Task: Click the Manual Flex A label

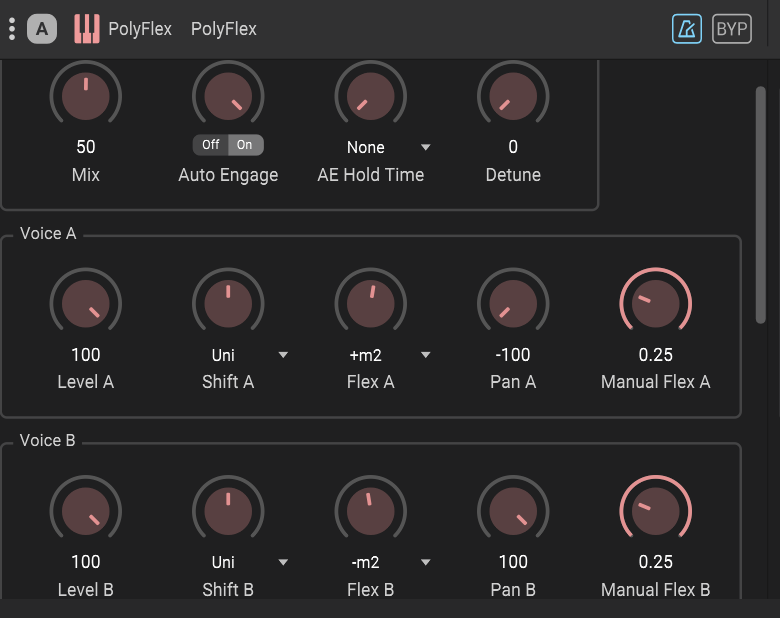Action: tap(656, 382)
